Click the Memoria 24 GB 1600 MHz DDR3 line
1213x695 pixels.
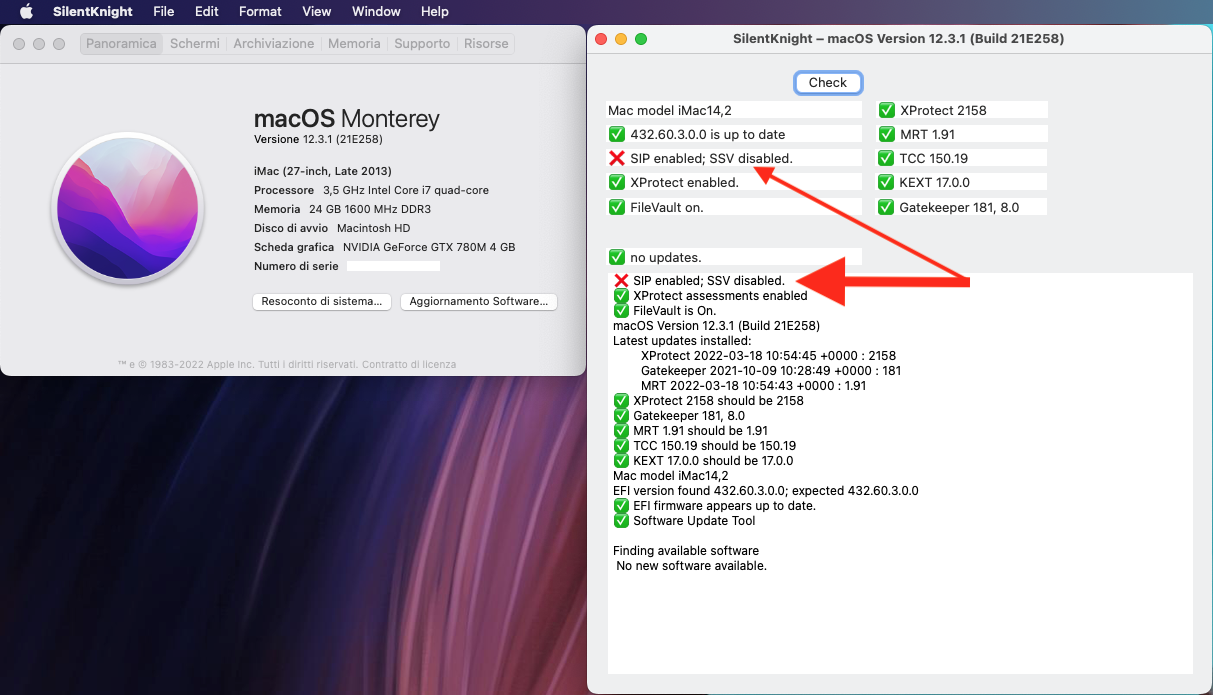(x=342, y=209)
